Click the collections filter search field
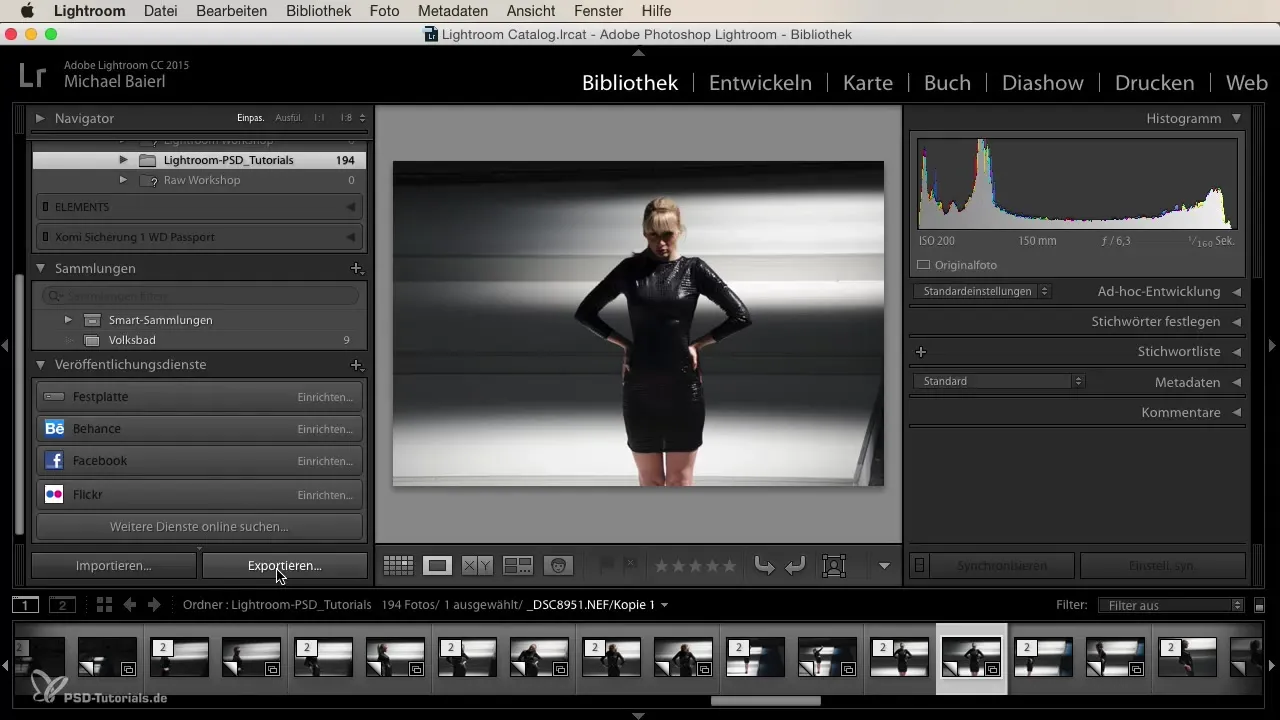The height and width of the screenshot is (720, 1280). coord(200,296)
